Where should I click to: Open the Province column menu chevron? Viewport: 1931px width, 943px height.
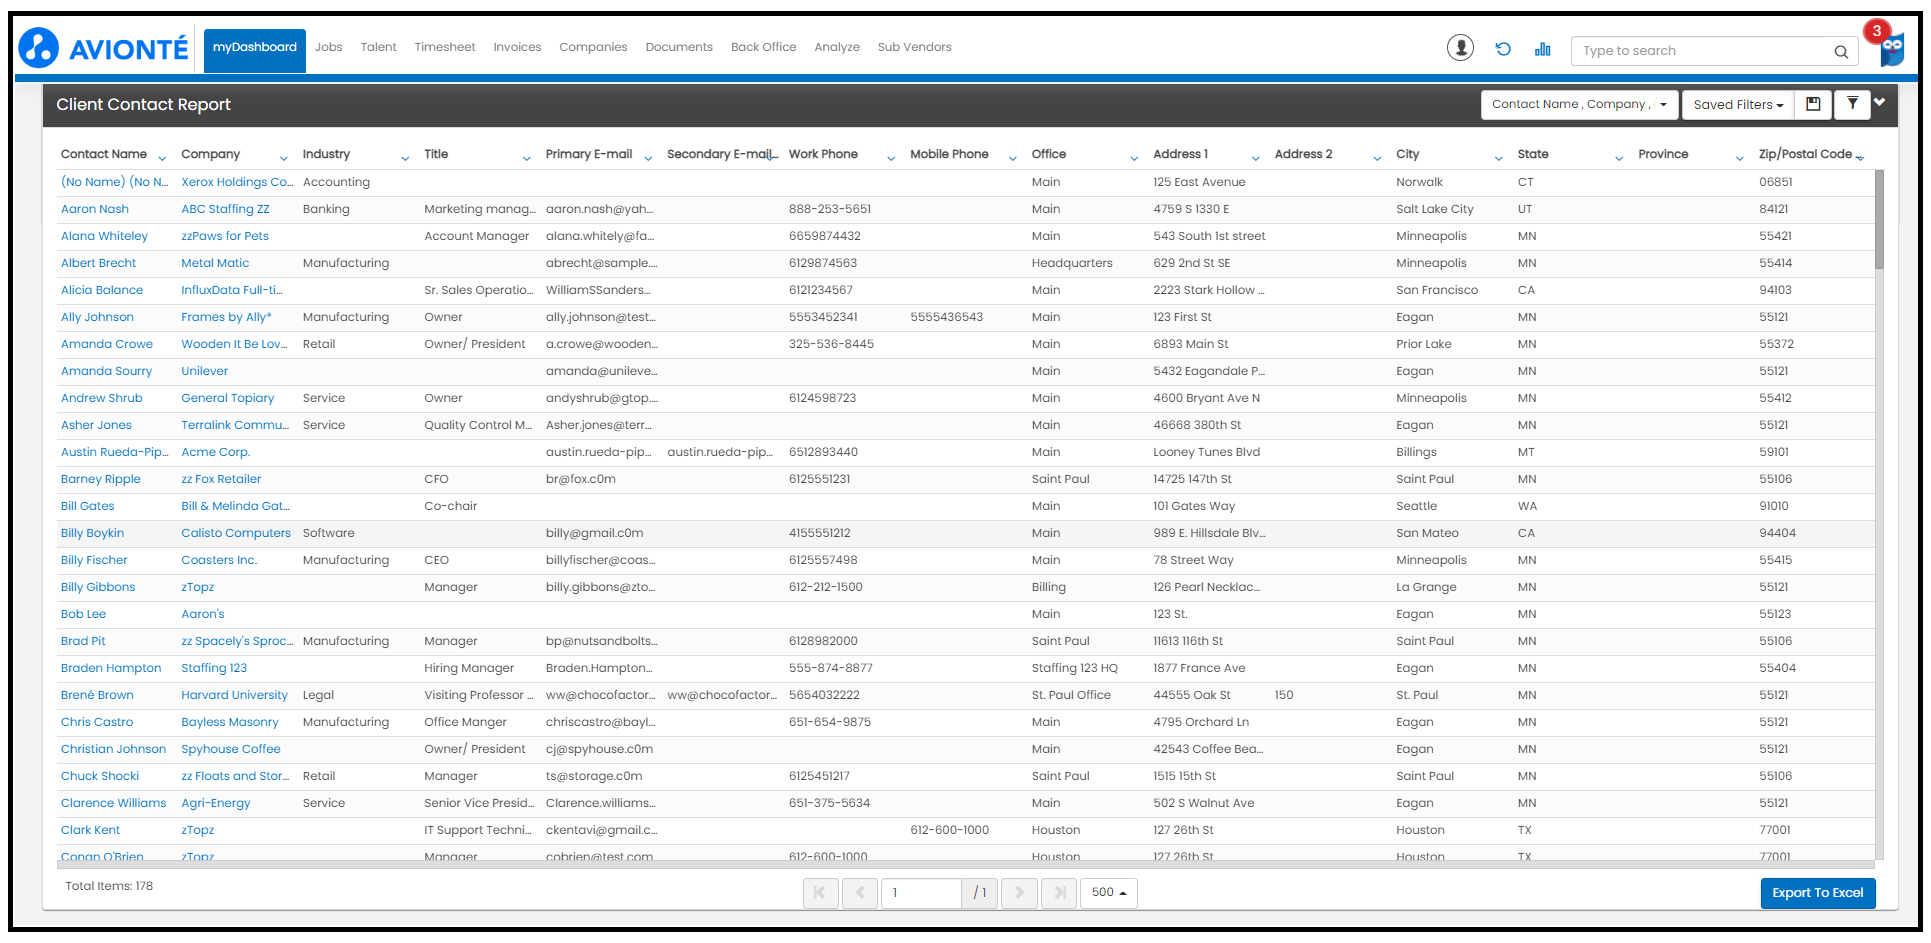pos(1742,158)
